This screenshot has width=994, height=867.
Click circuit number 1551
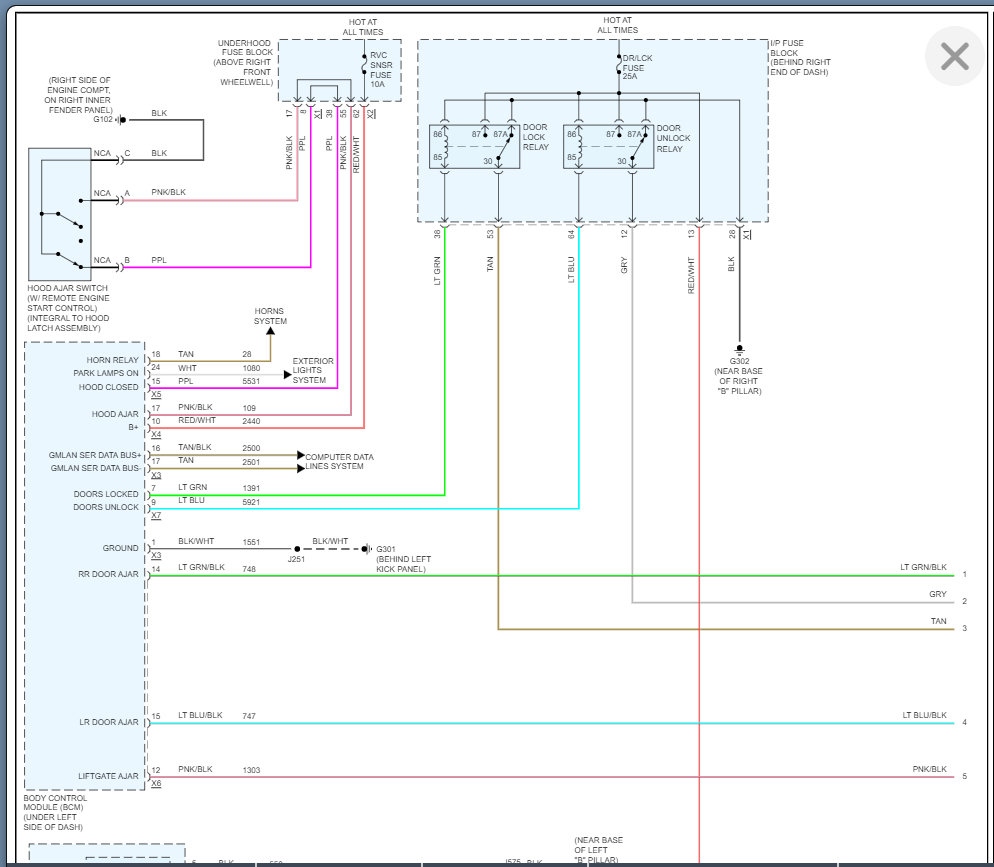(x=251, y=543)
